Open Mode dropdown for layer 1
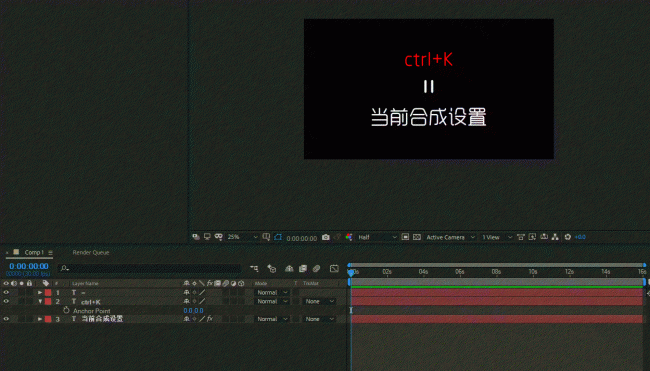The width and height of the screenshot is (650, 371). [272, 293]
